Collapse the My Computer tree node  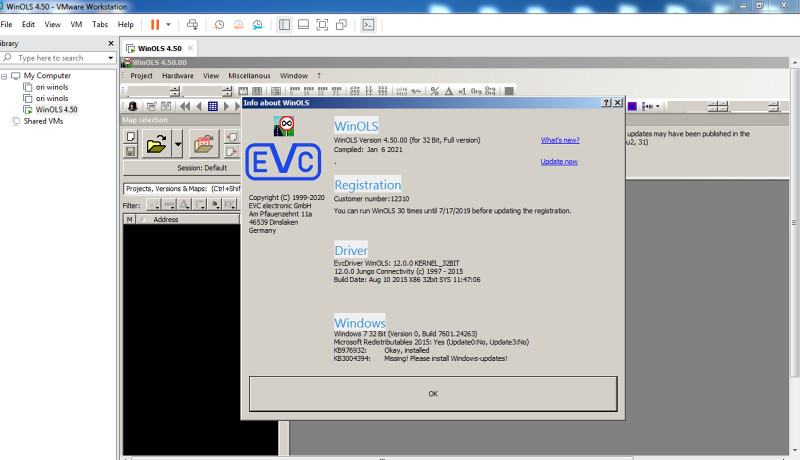tap(4, 76)
